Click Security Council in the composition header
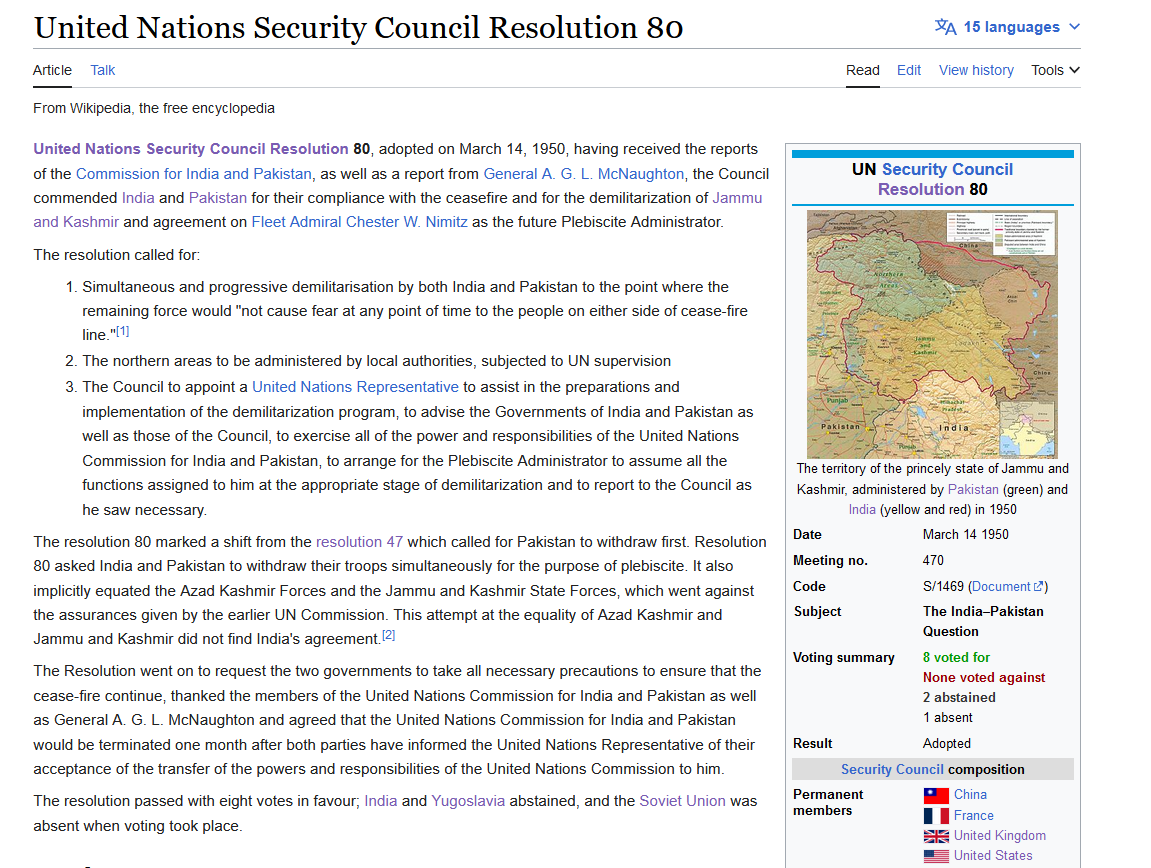The width and height of the screenshot is (1151, 868). click(892, 770)
